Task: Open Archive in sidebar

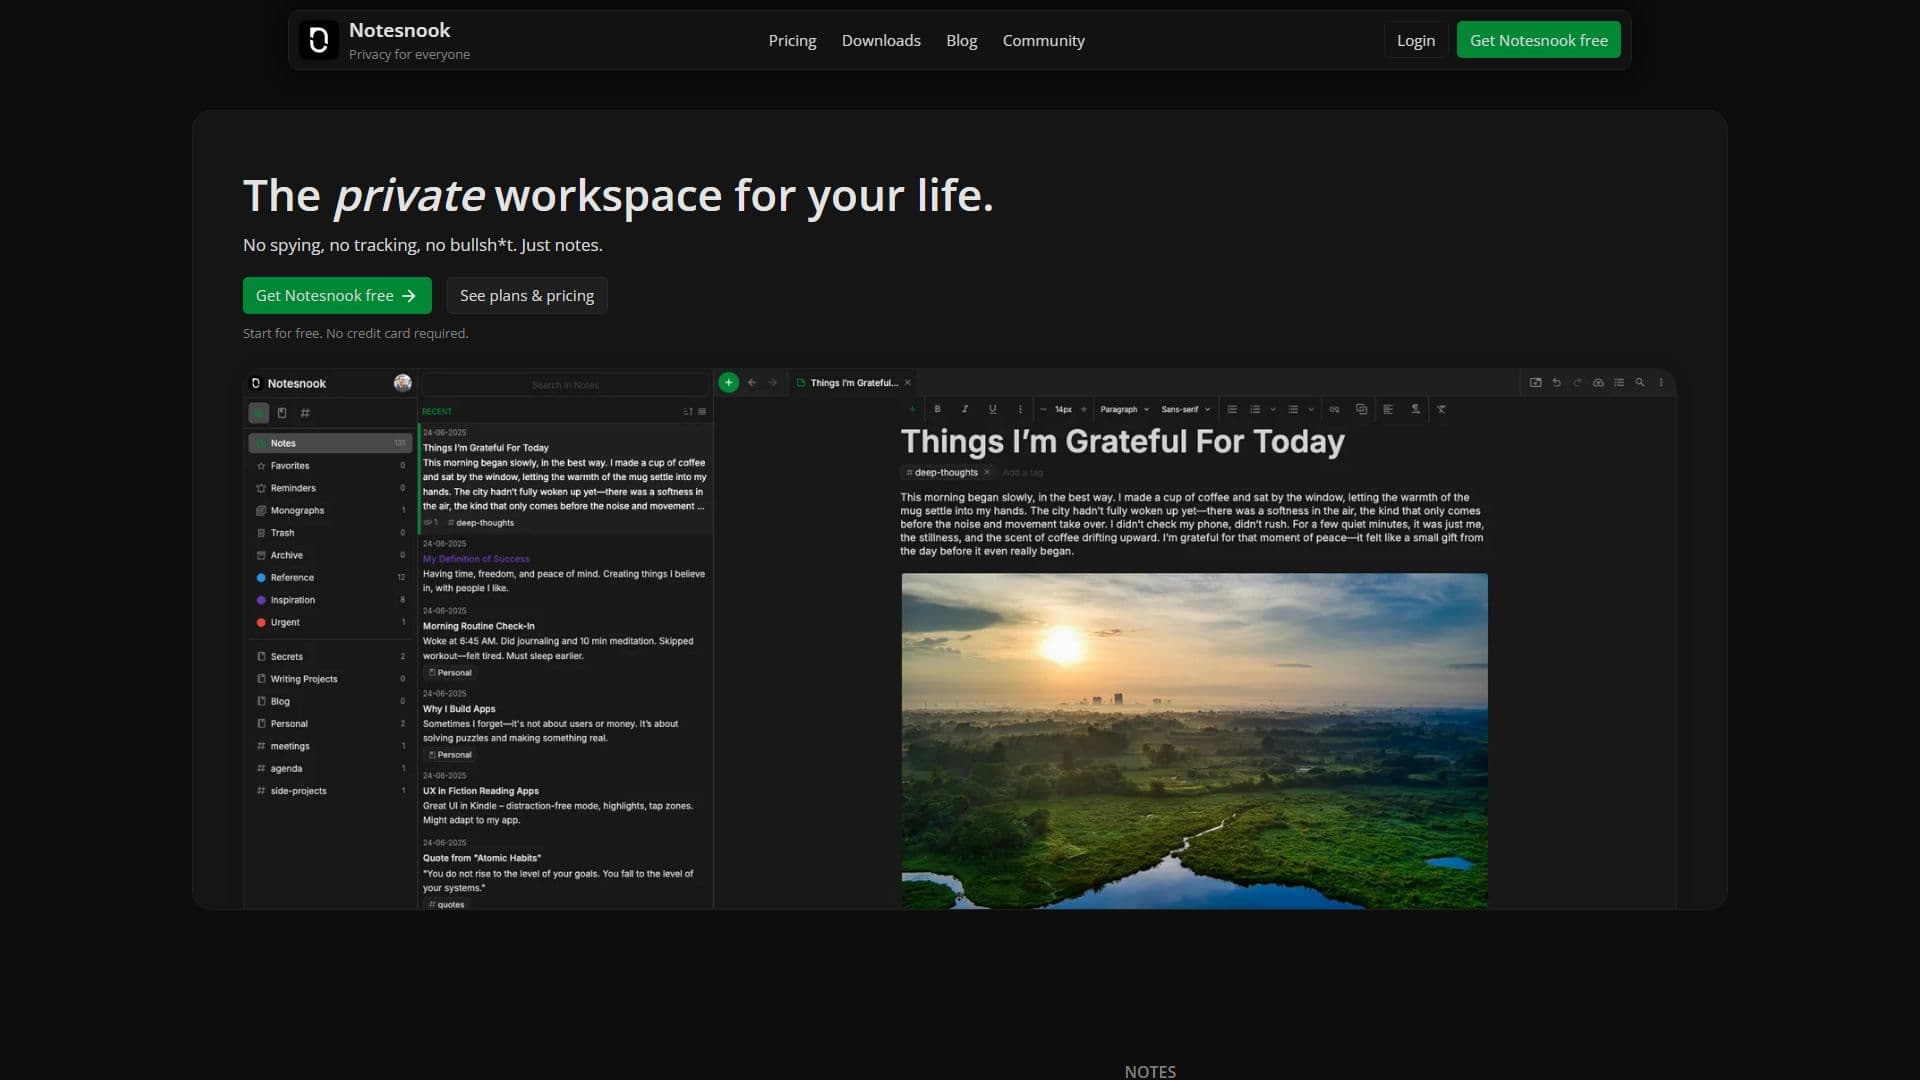Action: pyautogui.click(x=330, y=555)
